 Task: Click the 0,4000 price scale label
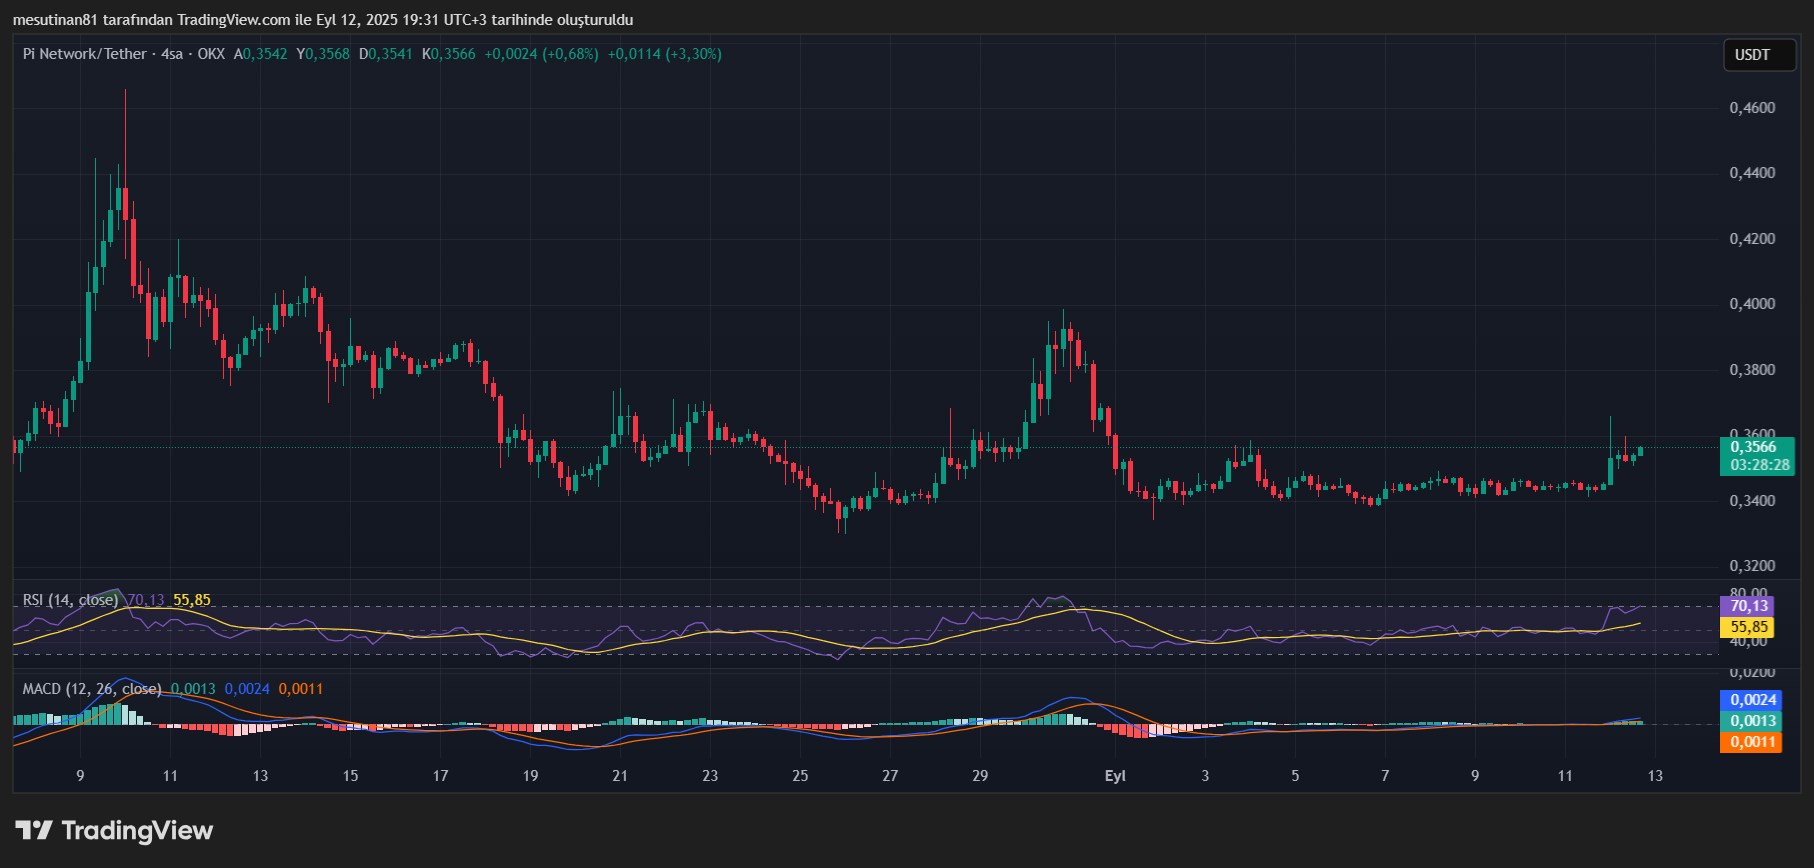tap(1752, 304)
